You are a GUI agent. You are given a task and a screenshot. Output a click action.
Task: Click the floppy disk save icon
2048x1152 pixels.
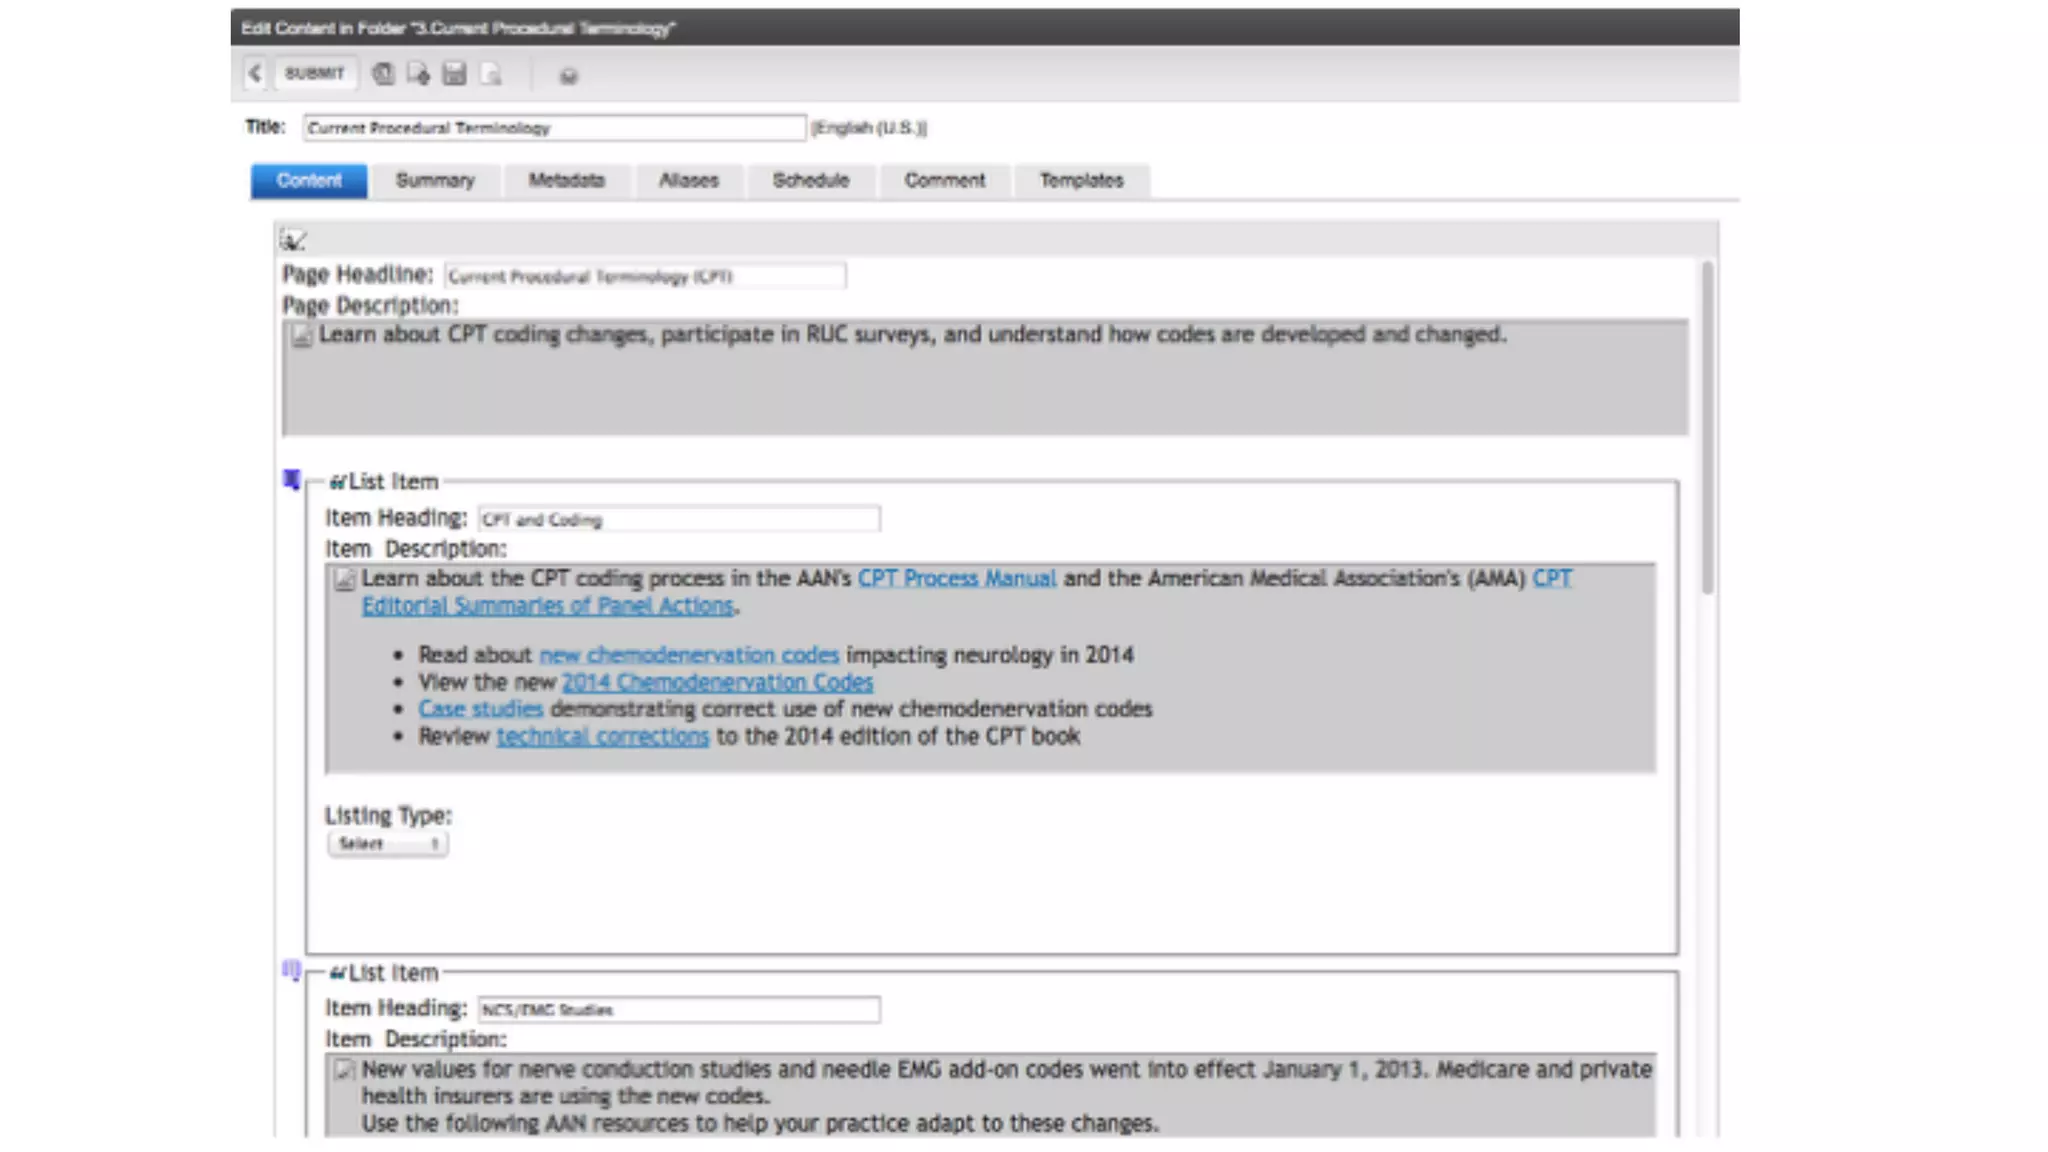[454, 74]
